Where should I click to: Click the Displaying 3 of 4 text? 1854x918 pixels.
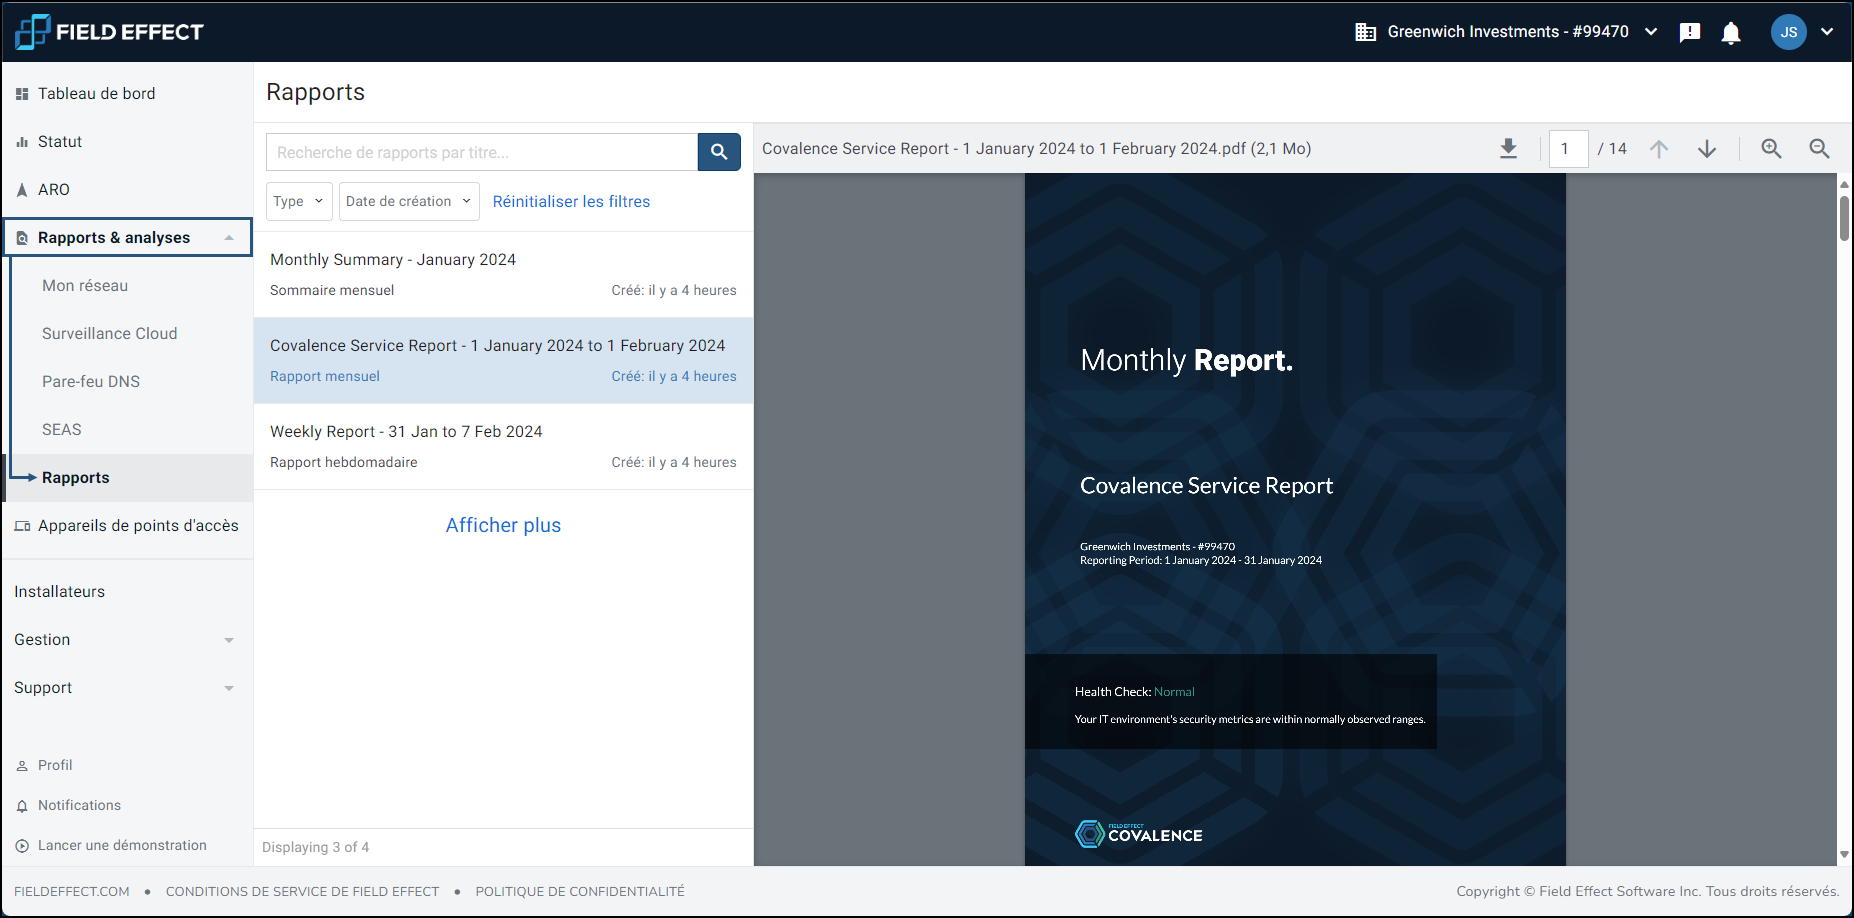tap(315, 847)
